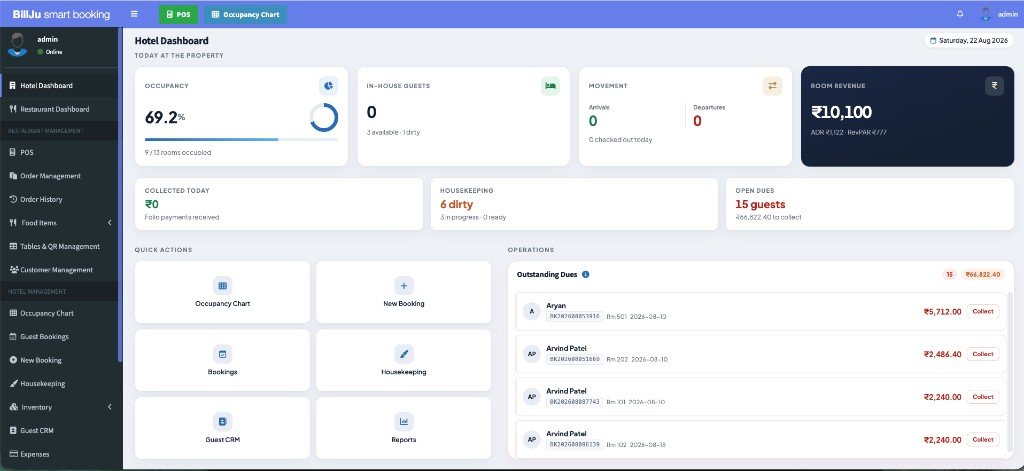The width and height of the screenshot is (1024, 471).
Task: Open the notification bell icon
Action: pyautogui.click(x=960, y=14)
